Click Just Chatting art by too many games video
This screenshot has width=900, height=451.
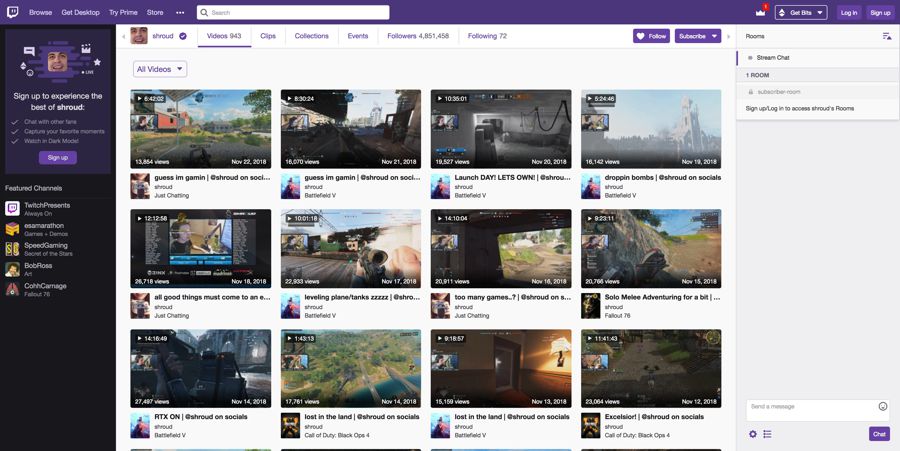[x=440, y=306]
